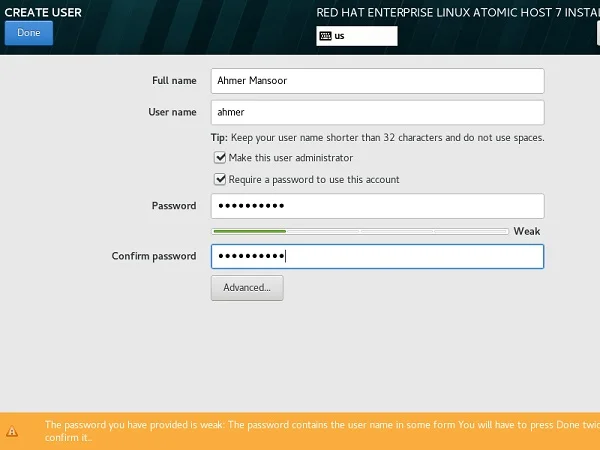
Task: Click the Password label
Action: [x=174, y=205]
